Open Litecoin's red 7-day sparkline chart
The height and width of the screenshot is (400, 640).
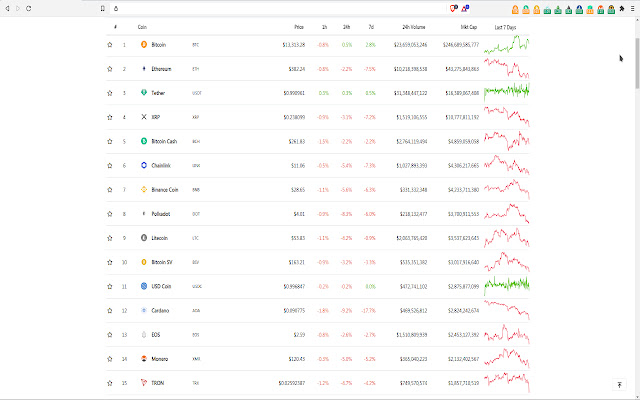(x=507, y=238)
